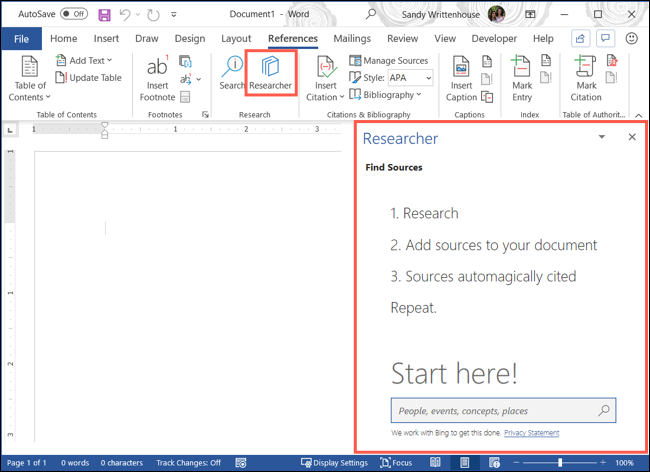Expand the Add Text dropdown

[84, 61]
